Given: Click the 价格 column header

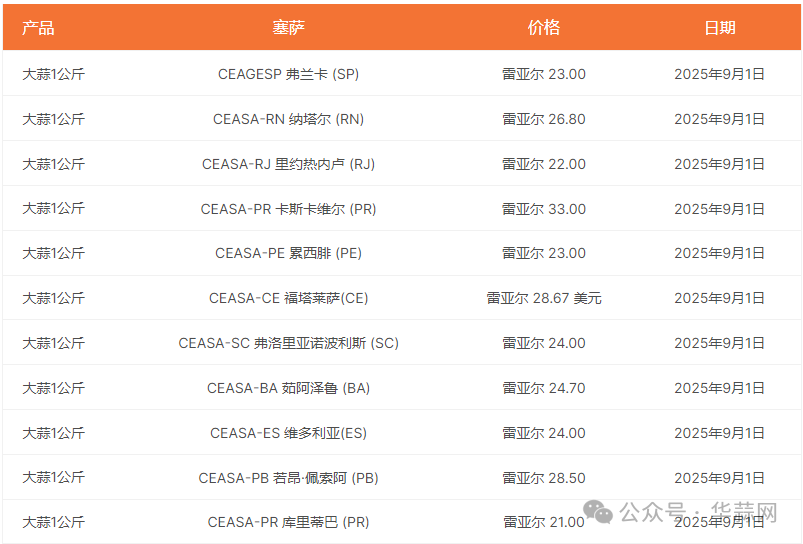Looking at the screenshot, I should tap(543, 28).
